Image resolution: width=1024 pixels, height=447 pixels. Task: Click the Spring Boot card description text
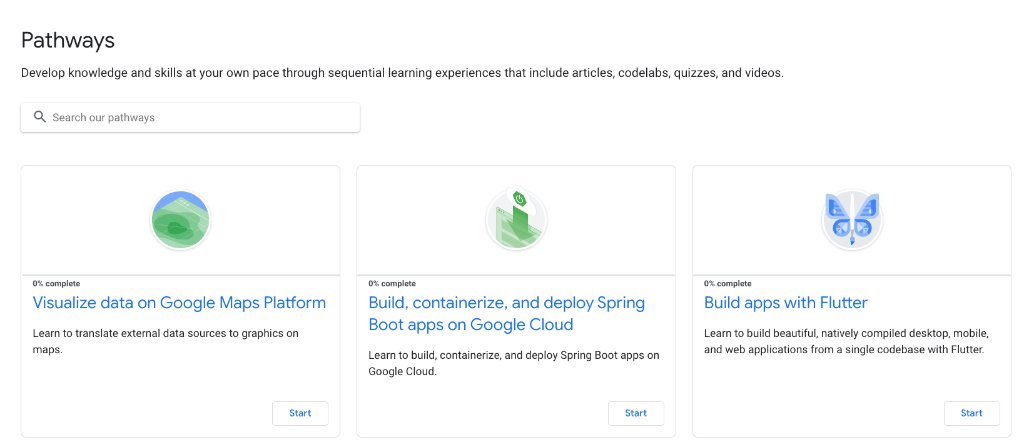pos(513,362)
